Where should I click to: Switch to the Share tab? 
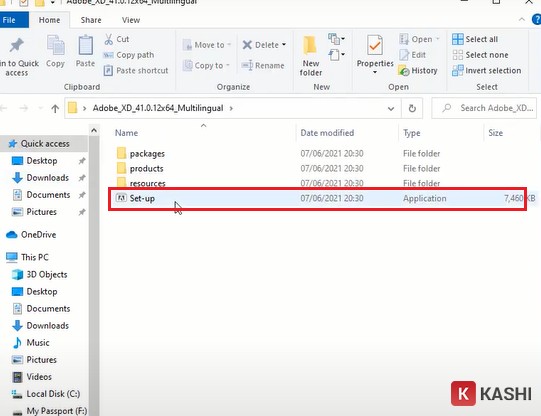pos(91,20)
